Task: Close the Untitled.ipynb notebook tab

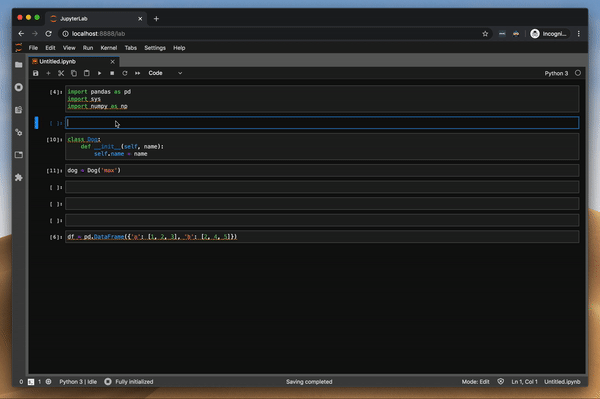Action: (112, 62)
